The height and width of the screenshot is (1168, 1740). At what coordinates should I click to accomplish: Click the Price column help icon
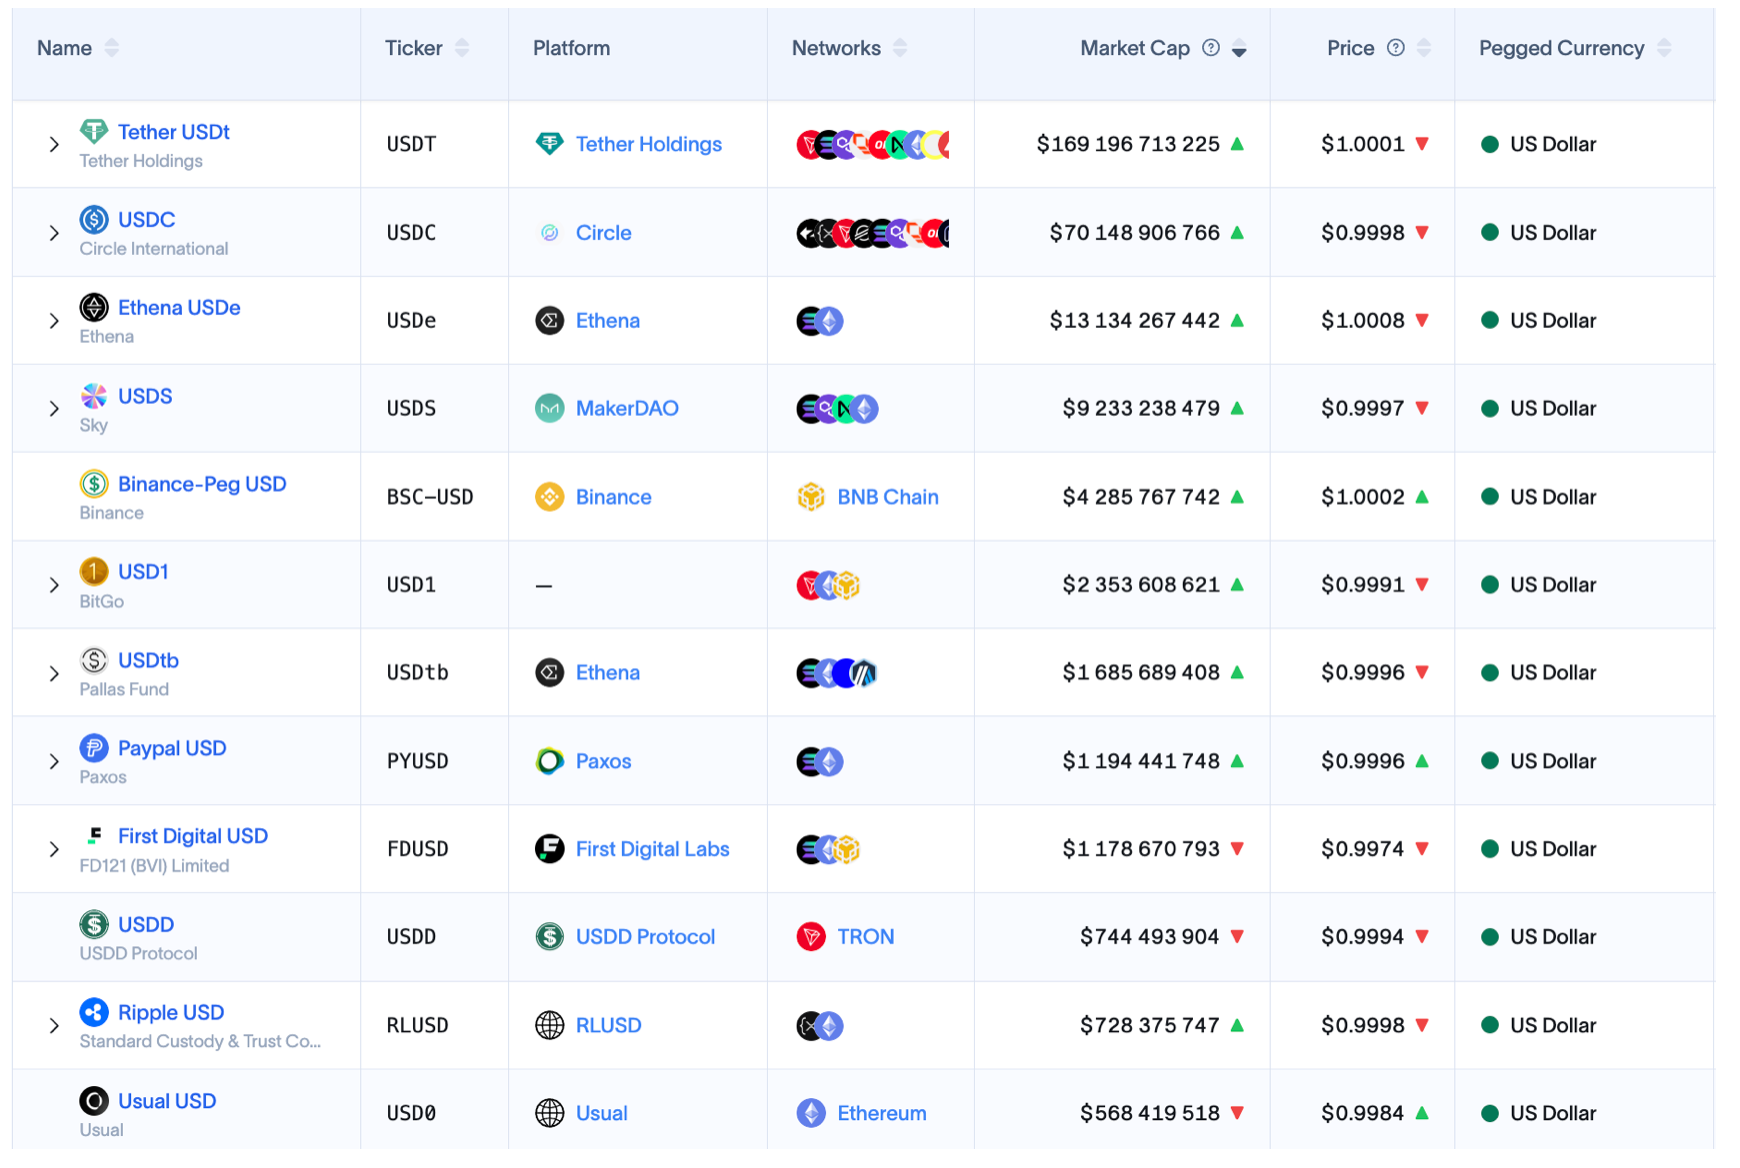1396,48
